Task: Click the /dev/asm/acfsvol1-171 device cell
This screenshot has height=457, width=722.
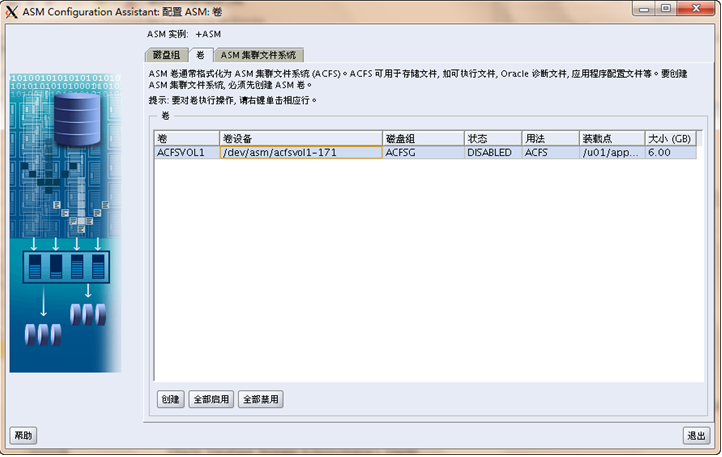Action: pos(301,152)
